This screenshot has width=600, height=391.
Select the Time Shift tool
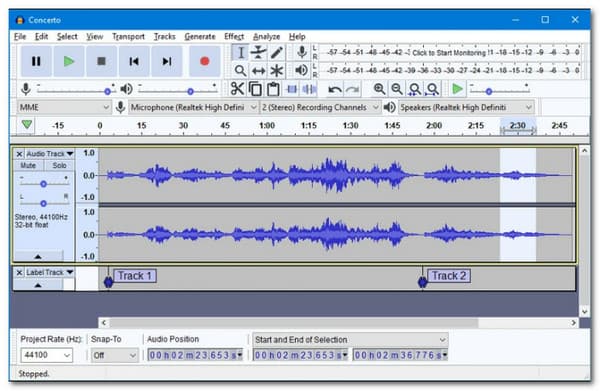[259, 70]
